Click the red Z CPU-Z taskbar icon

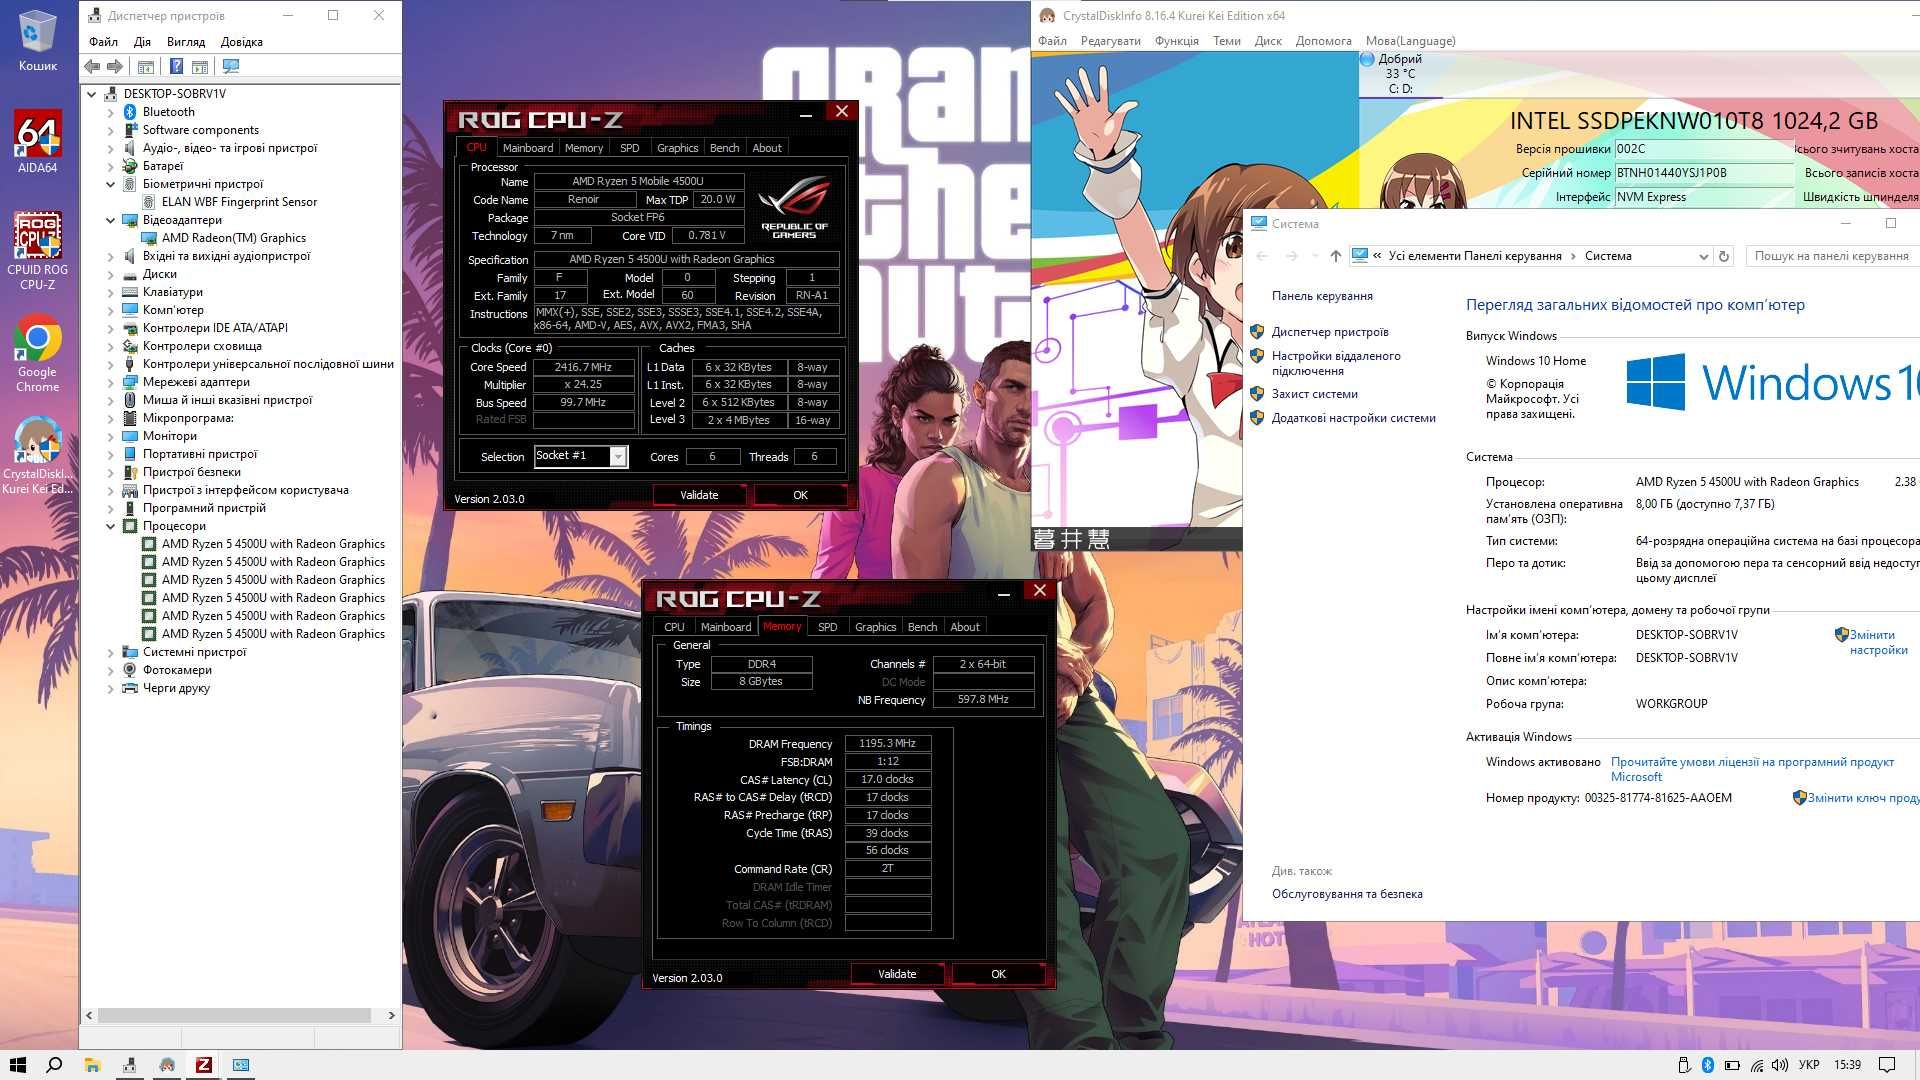(x=204, y=1065)
